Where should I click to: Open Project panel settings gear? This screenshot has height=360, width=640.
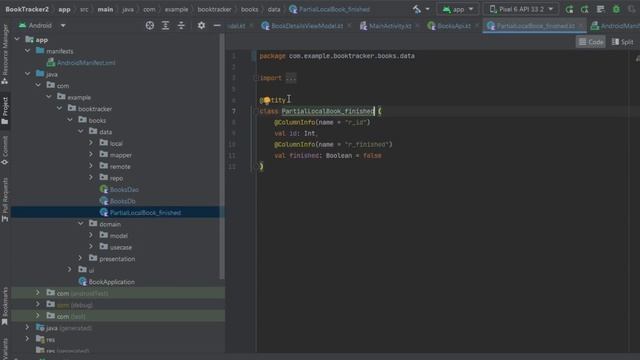[x=201, y=25]
